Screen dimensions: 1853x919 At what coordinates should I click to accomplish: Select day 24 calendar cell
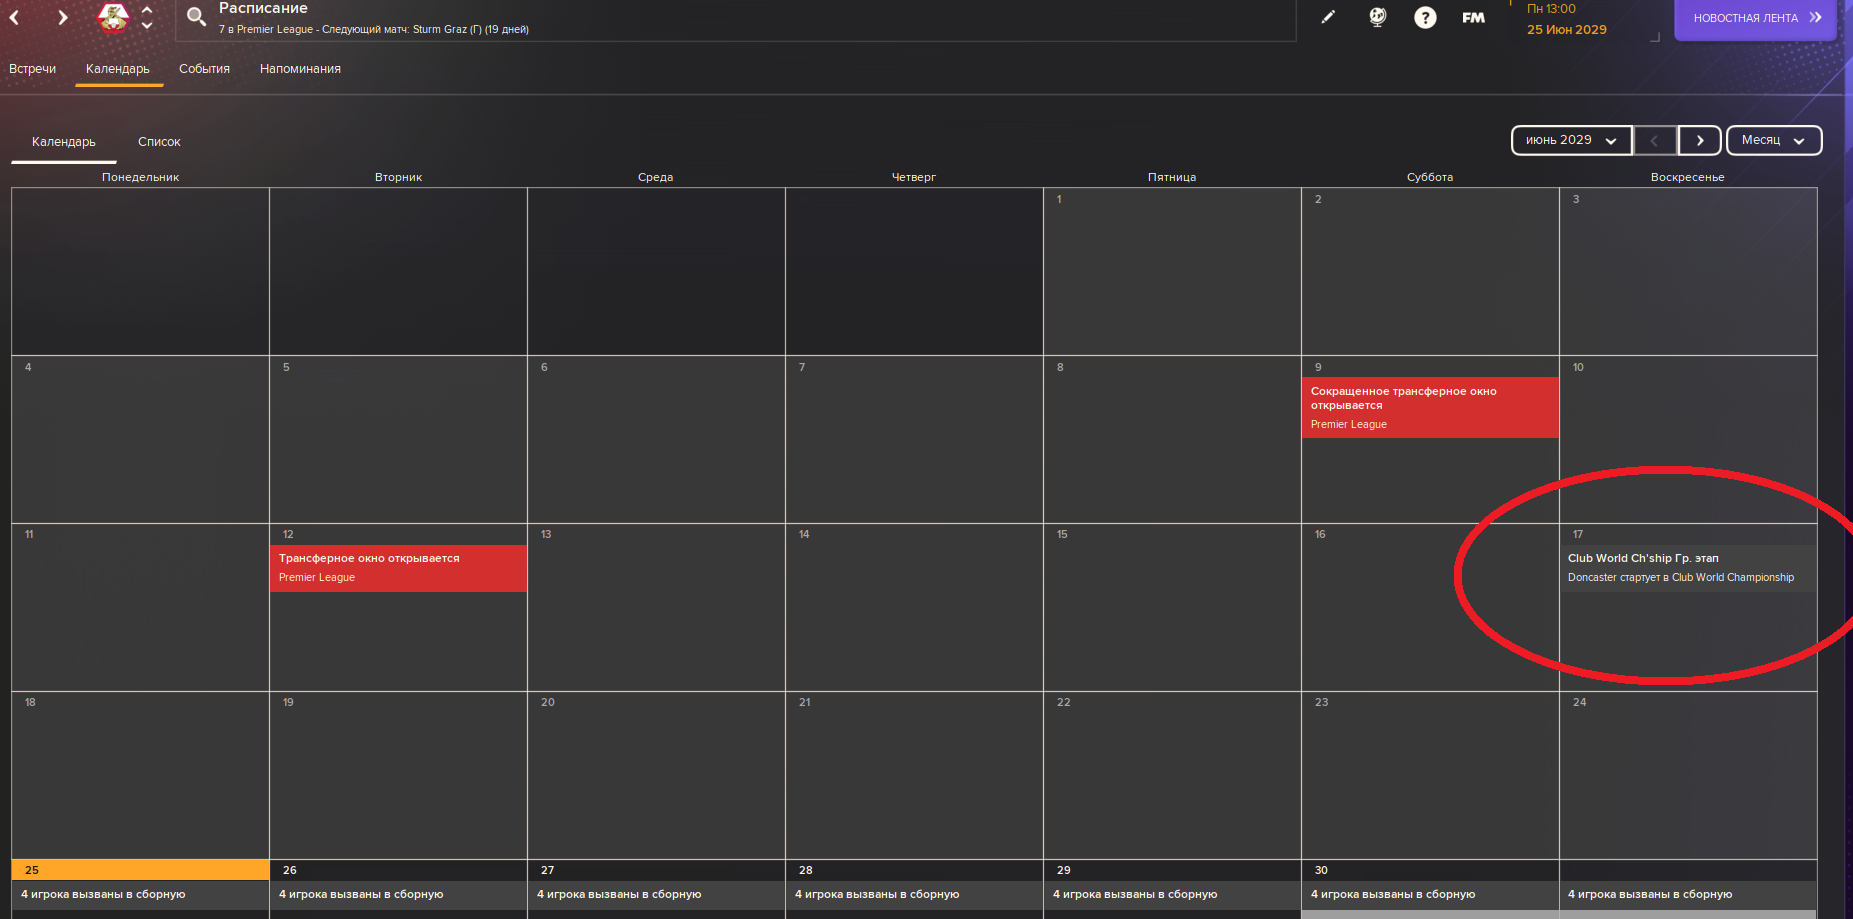[1688, 775]
